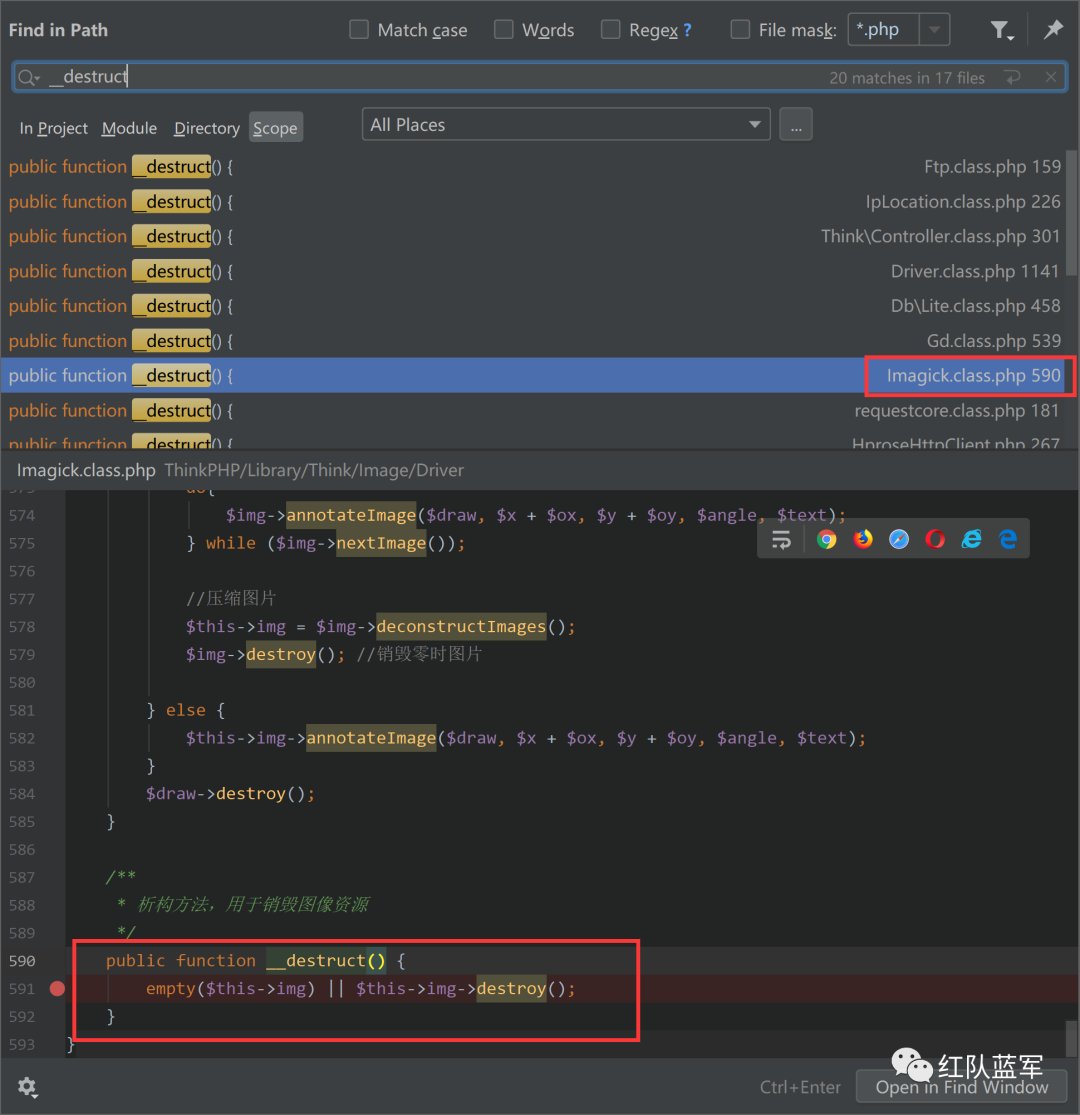This screenshot has width=1080, height=1115.
Task: Click deconstructImages call on line 578
Action: [461, 626]
